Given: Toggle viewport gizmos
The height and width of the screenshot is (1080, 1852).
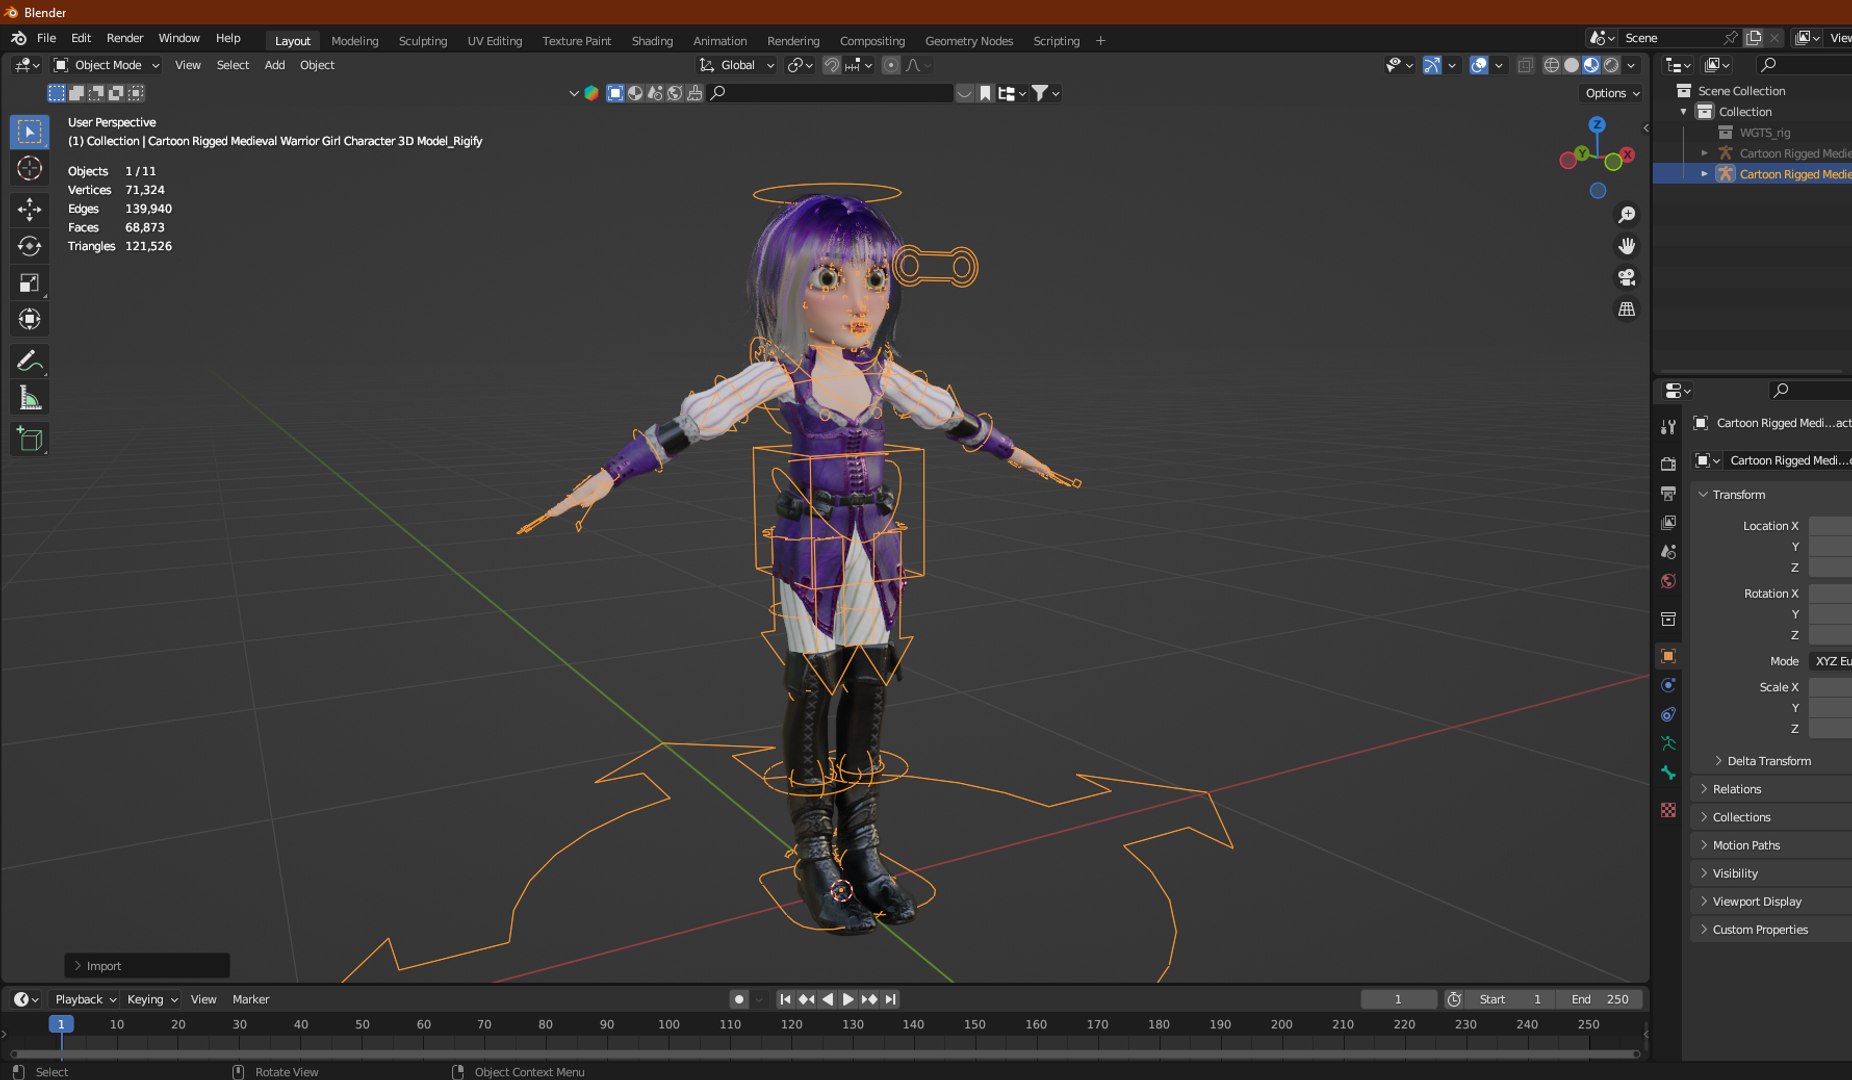Looking at the screenshot, I should click(x=1432, y=65).
